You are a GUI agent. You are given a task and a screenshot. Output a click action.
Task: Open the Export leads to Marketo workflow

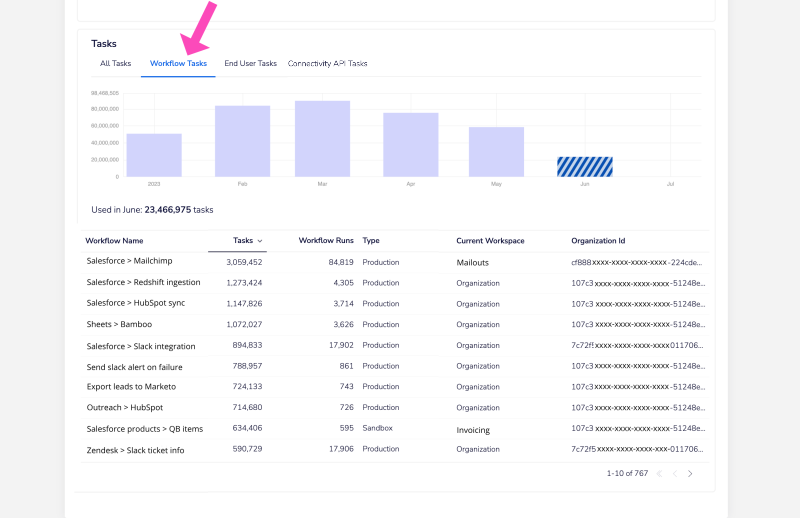tap(131, 387)
